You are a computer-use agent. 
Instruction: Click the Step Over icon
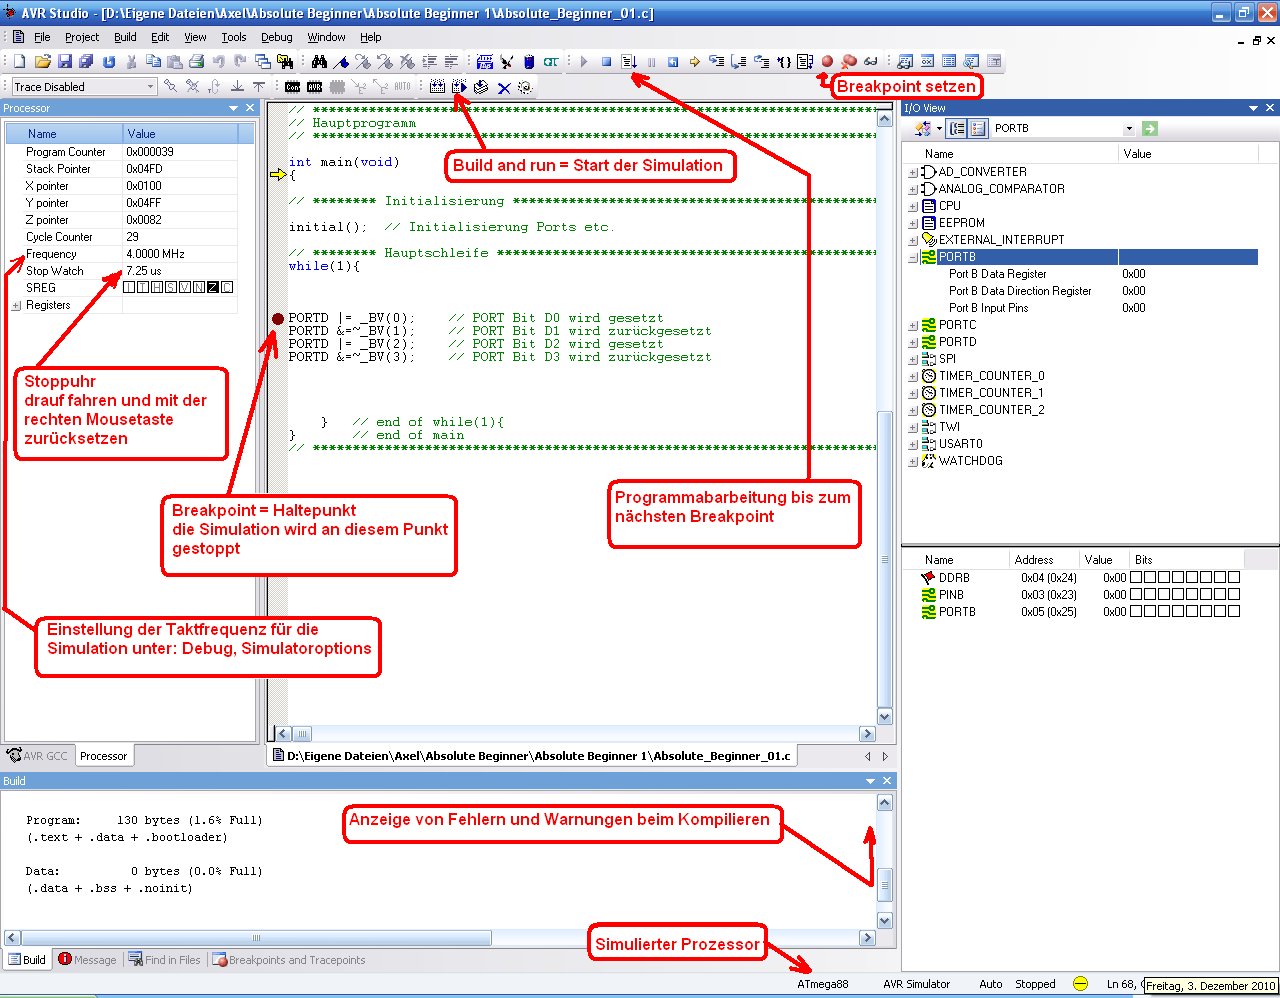click(738, 62)
